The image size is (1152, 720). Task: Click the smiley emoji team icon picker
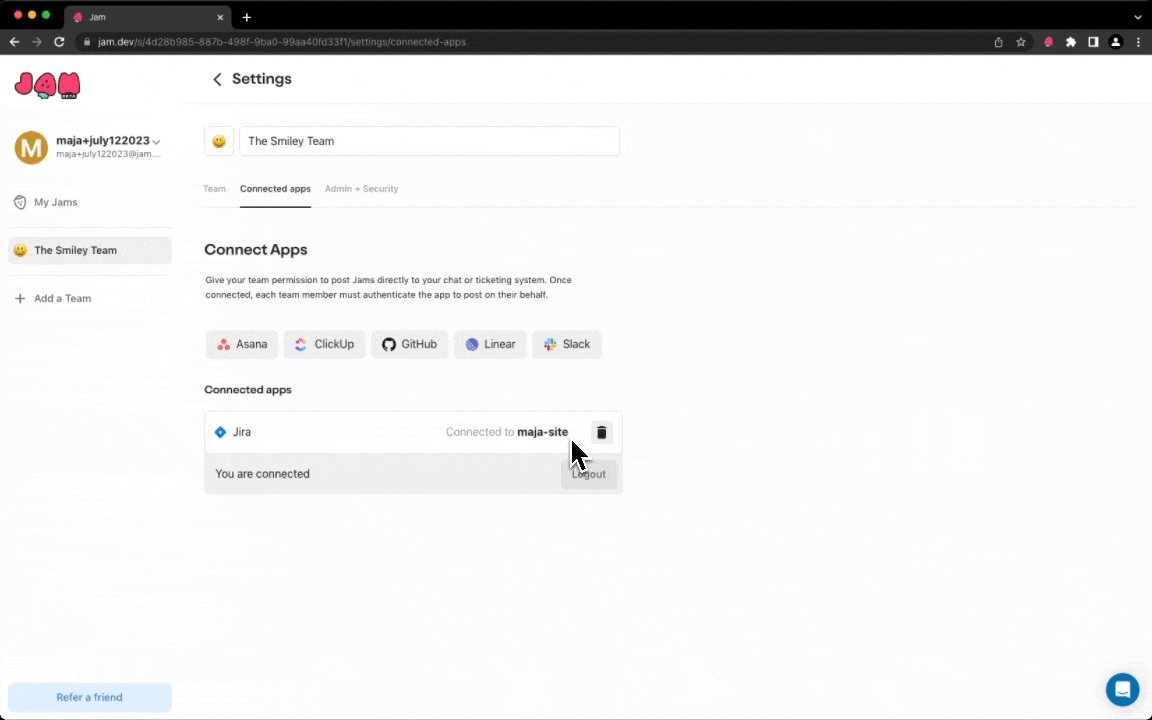coord(219,141)
